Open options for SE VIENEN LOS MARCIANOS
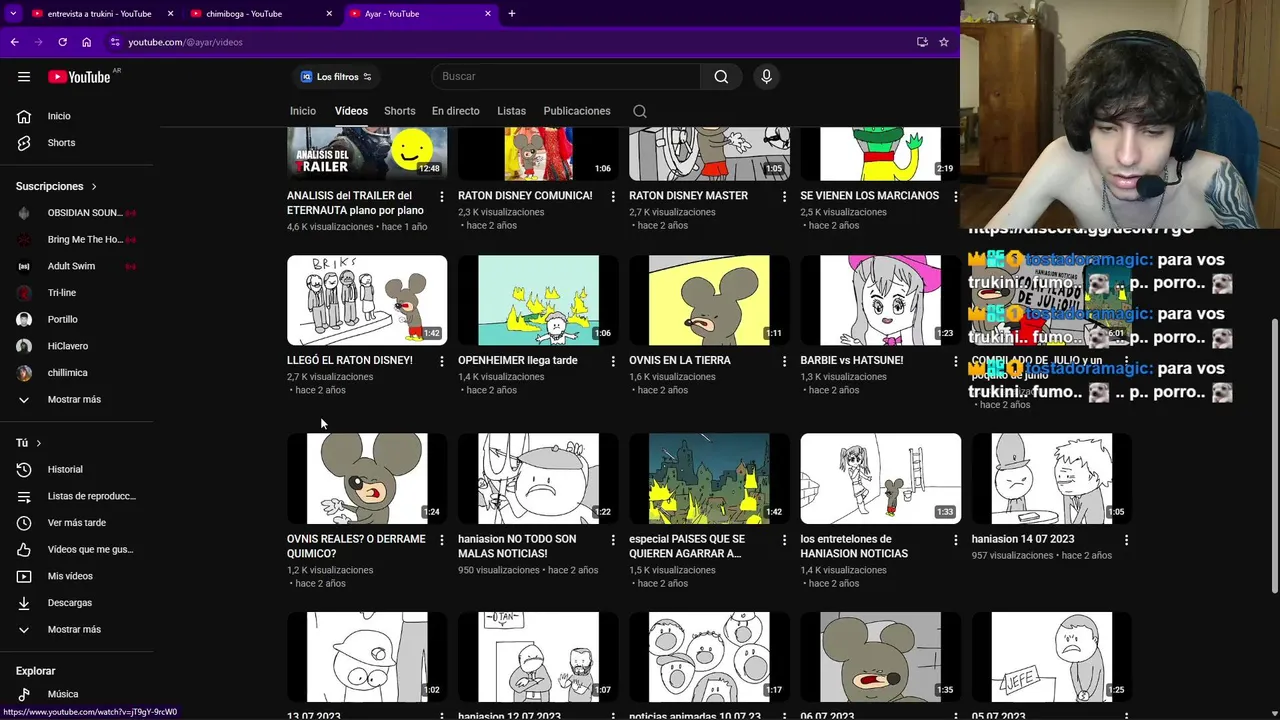The image size is (1280, 720). (955, 197)
